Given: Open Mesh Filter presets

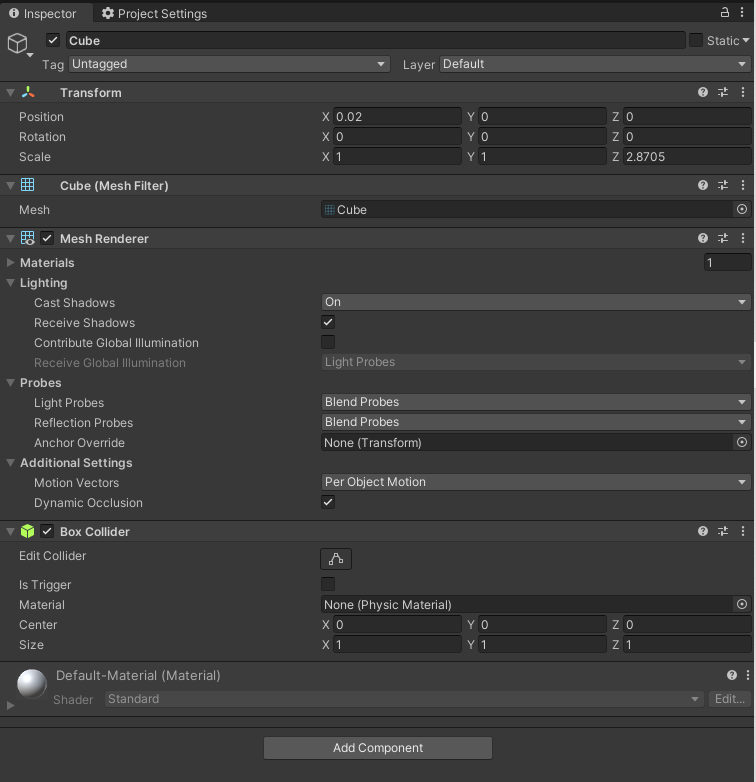Looking at the screenshot, I should tap(723, 185).
